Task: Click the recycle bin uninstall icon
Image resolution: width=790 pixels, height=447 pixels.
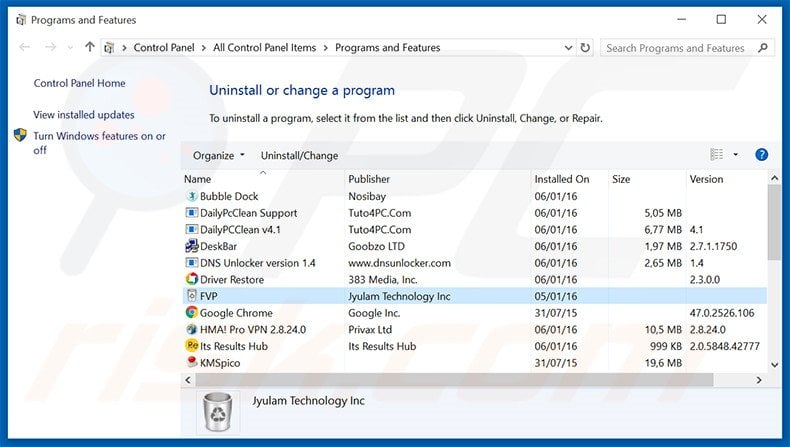Action: click(218, 412)
